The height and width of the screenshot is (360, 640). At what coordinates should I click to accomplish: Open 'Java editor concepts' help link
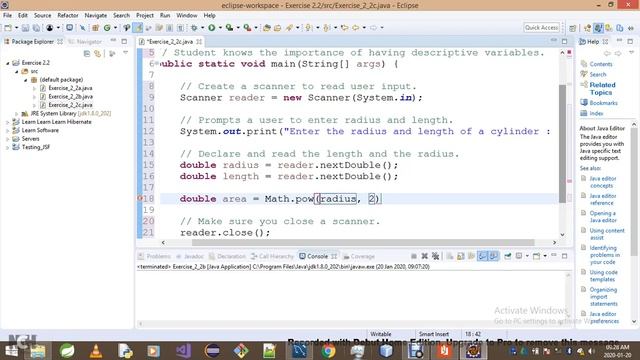[603, 182]
